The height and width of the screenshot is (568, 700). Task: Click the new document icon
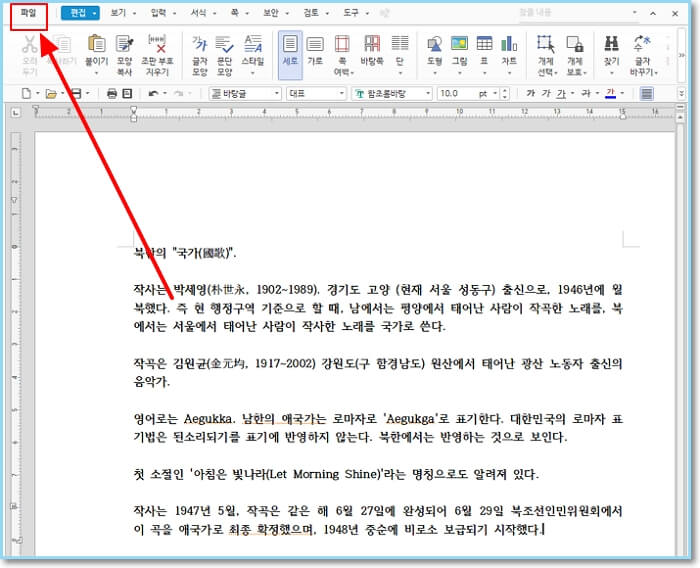26,93
